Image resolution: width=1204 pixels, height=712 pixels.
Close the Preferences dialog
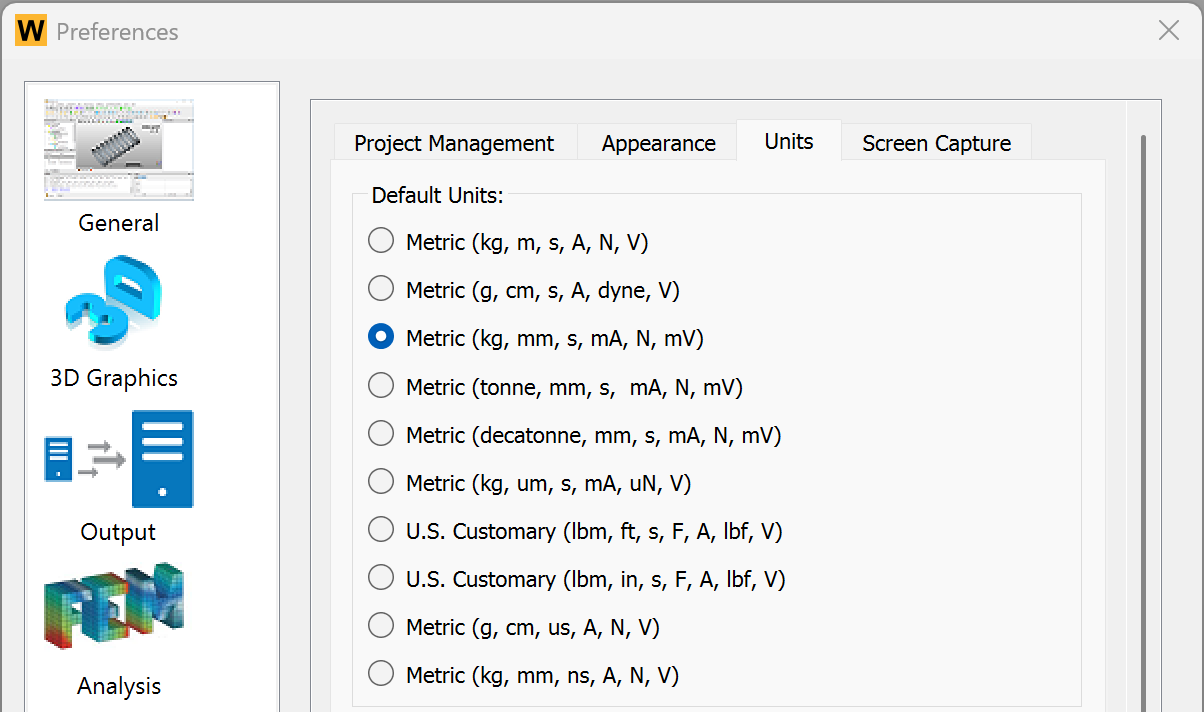click(1168, 31)
